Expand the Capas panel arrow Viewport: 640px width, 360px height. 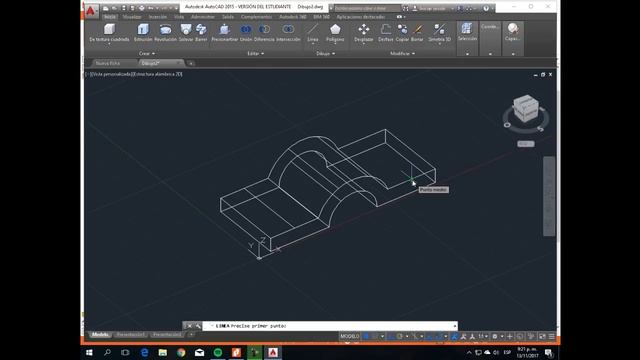(x=513, y=53)
